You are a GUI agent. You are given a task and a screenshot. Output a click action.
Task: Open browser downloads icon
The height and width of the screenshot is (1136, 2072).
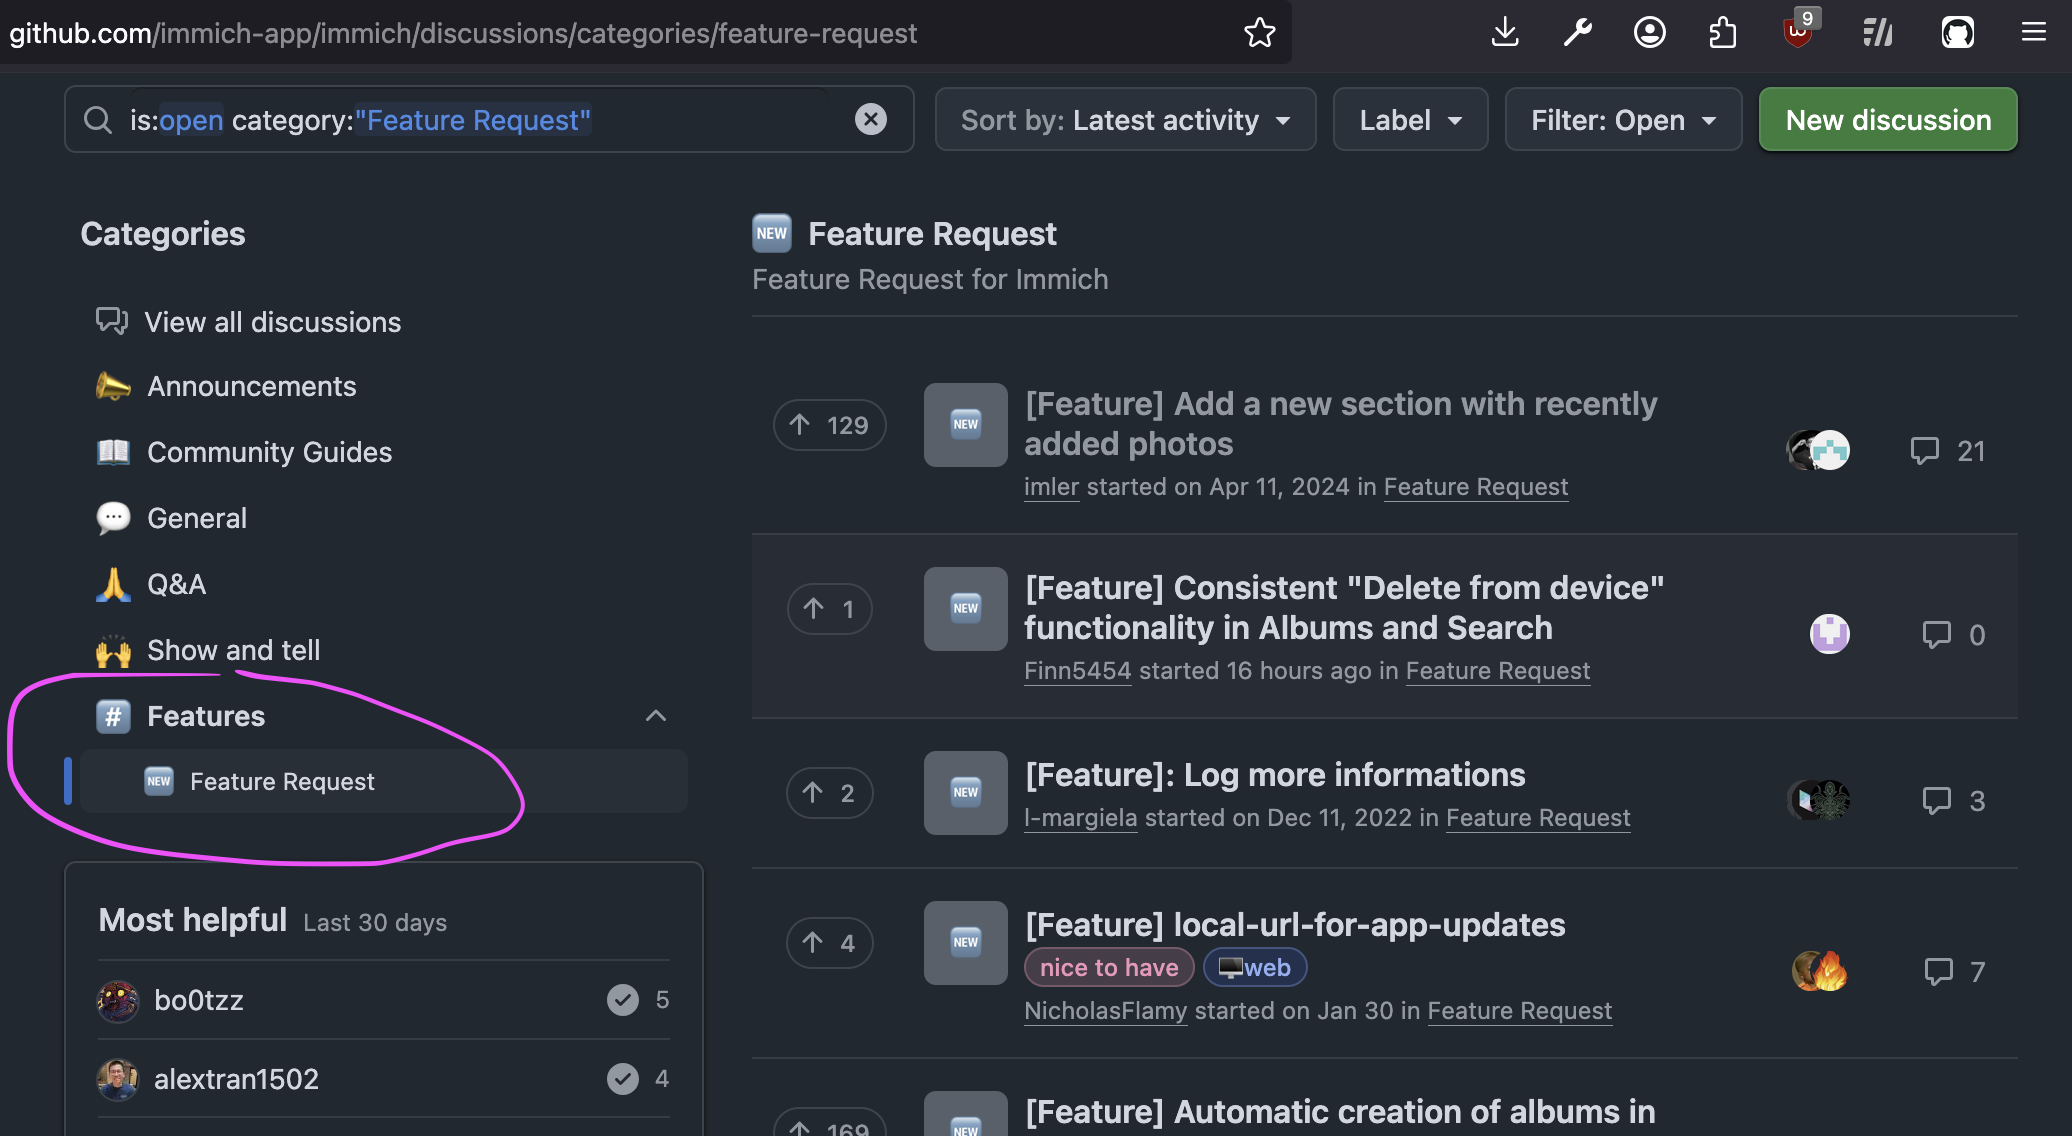(1505, 33)
